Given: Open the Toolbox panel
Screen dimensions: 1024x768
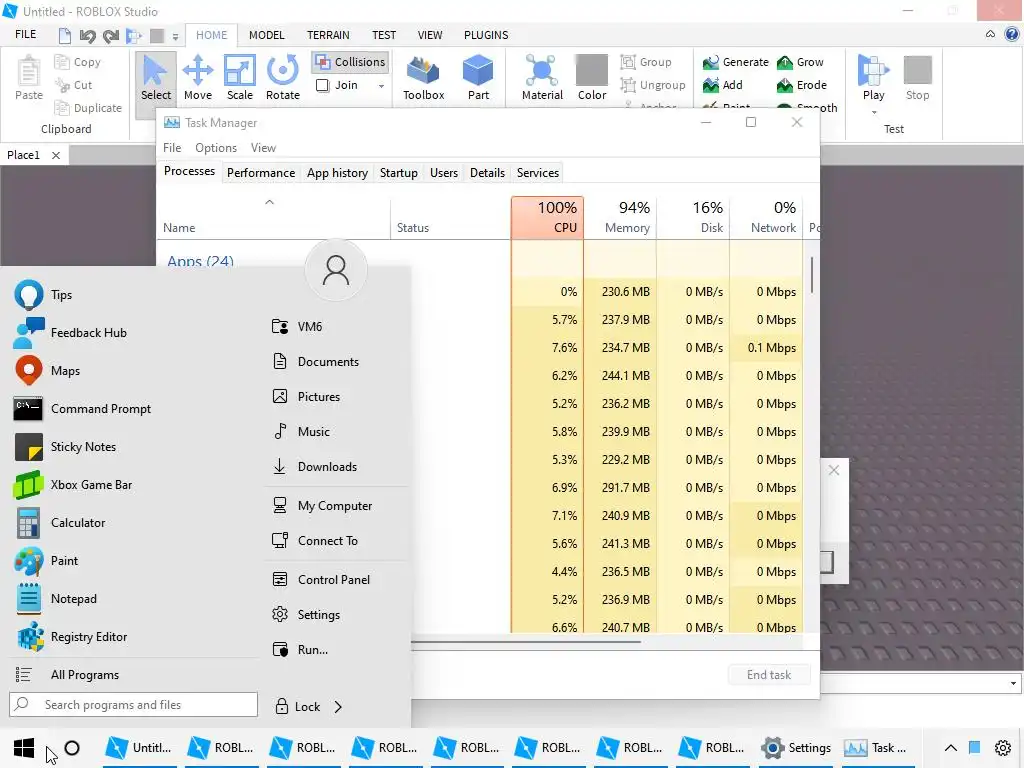Looking at the screenshot, I should coord(423,78).
